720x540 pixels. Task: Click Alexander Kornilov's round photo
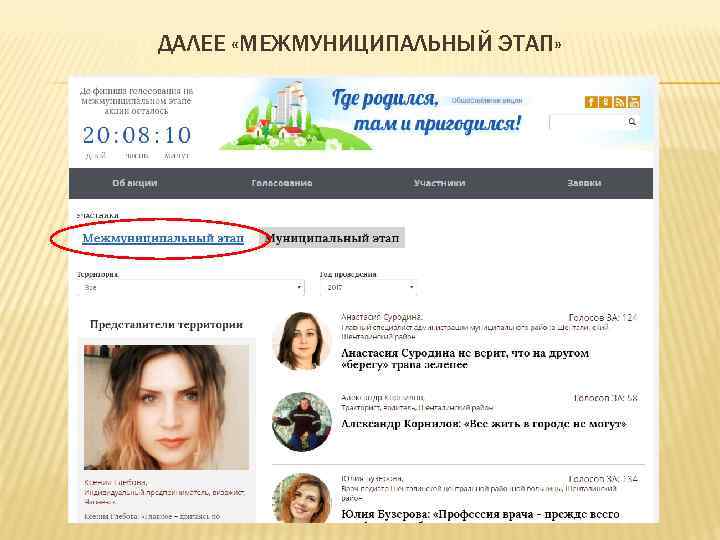click(302, 422)
